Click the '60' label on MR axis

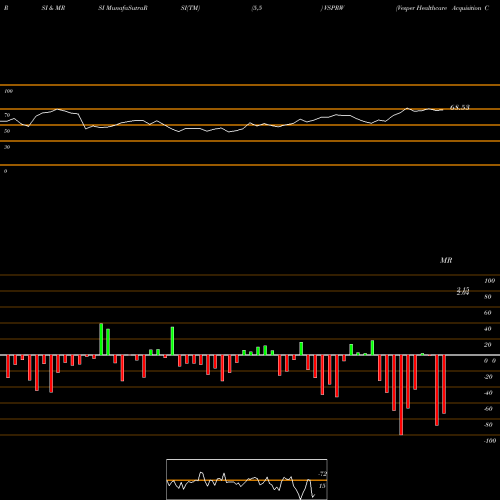point(488,313)
